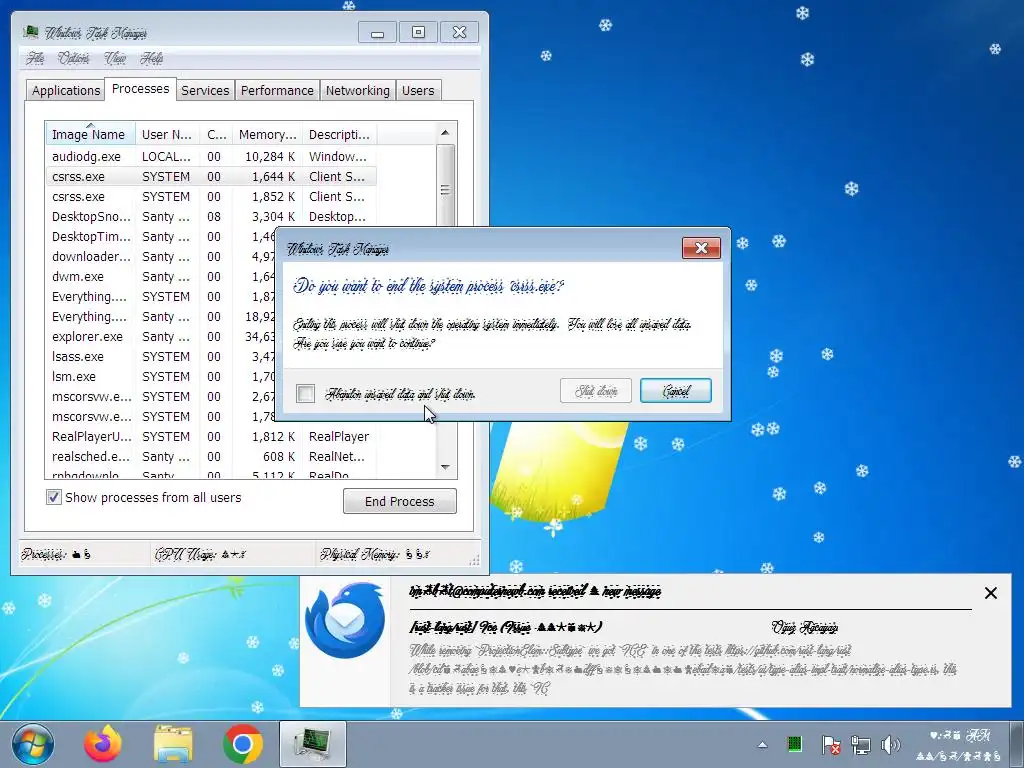1024x768 pixels.
Task: Open the Help menu in Task Manager
Action: 152,58
